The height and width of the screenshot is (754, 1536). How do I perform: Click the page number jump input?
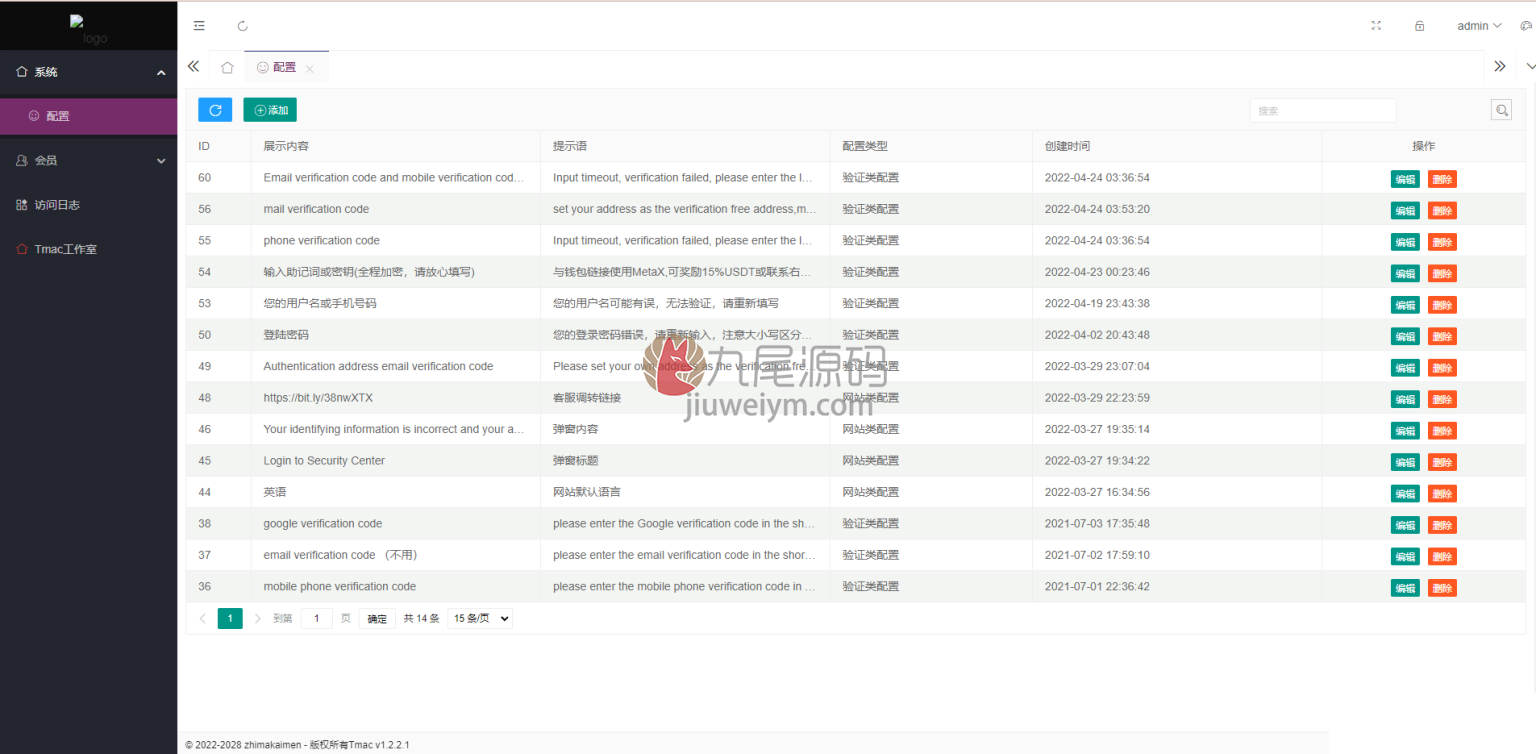316,618
